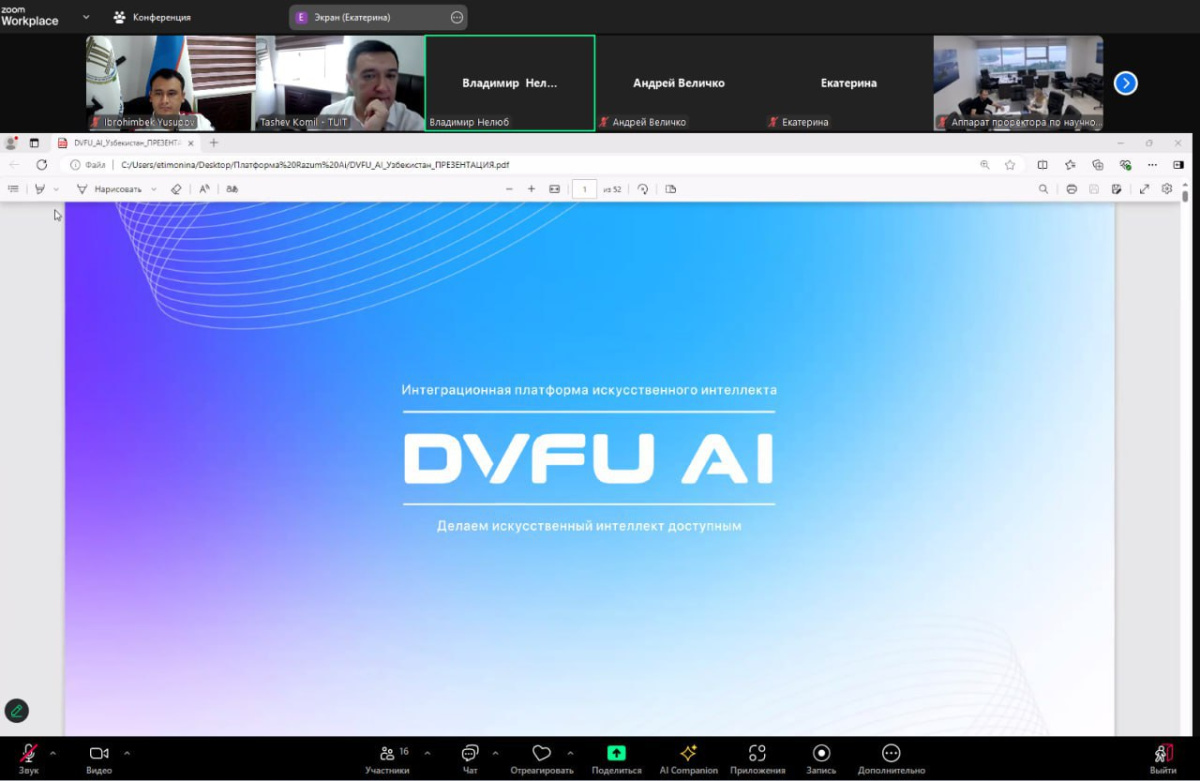The width and height of the screenshot is (1200, 781).
Task: View site info via Файл icon
Action: 89,165
